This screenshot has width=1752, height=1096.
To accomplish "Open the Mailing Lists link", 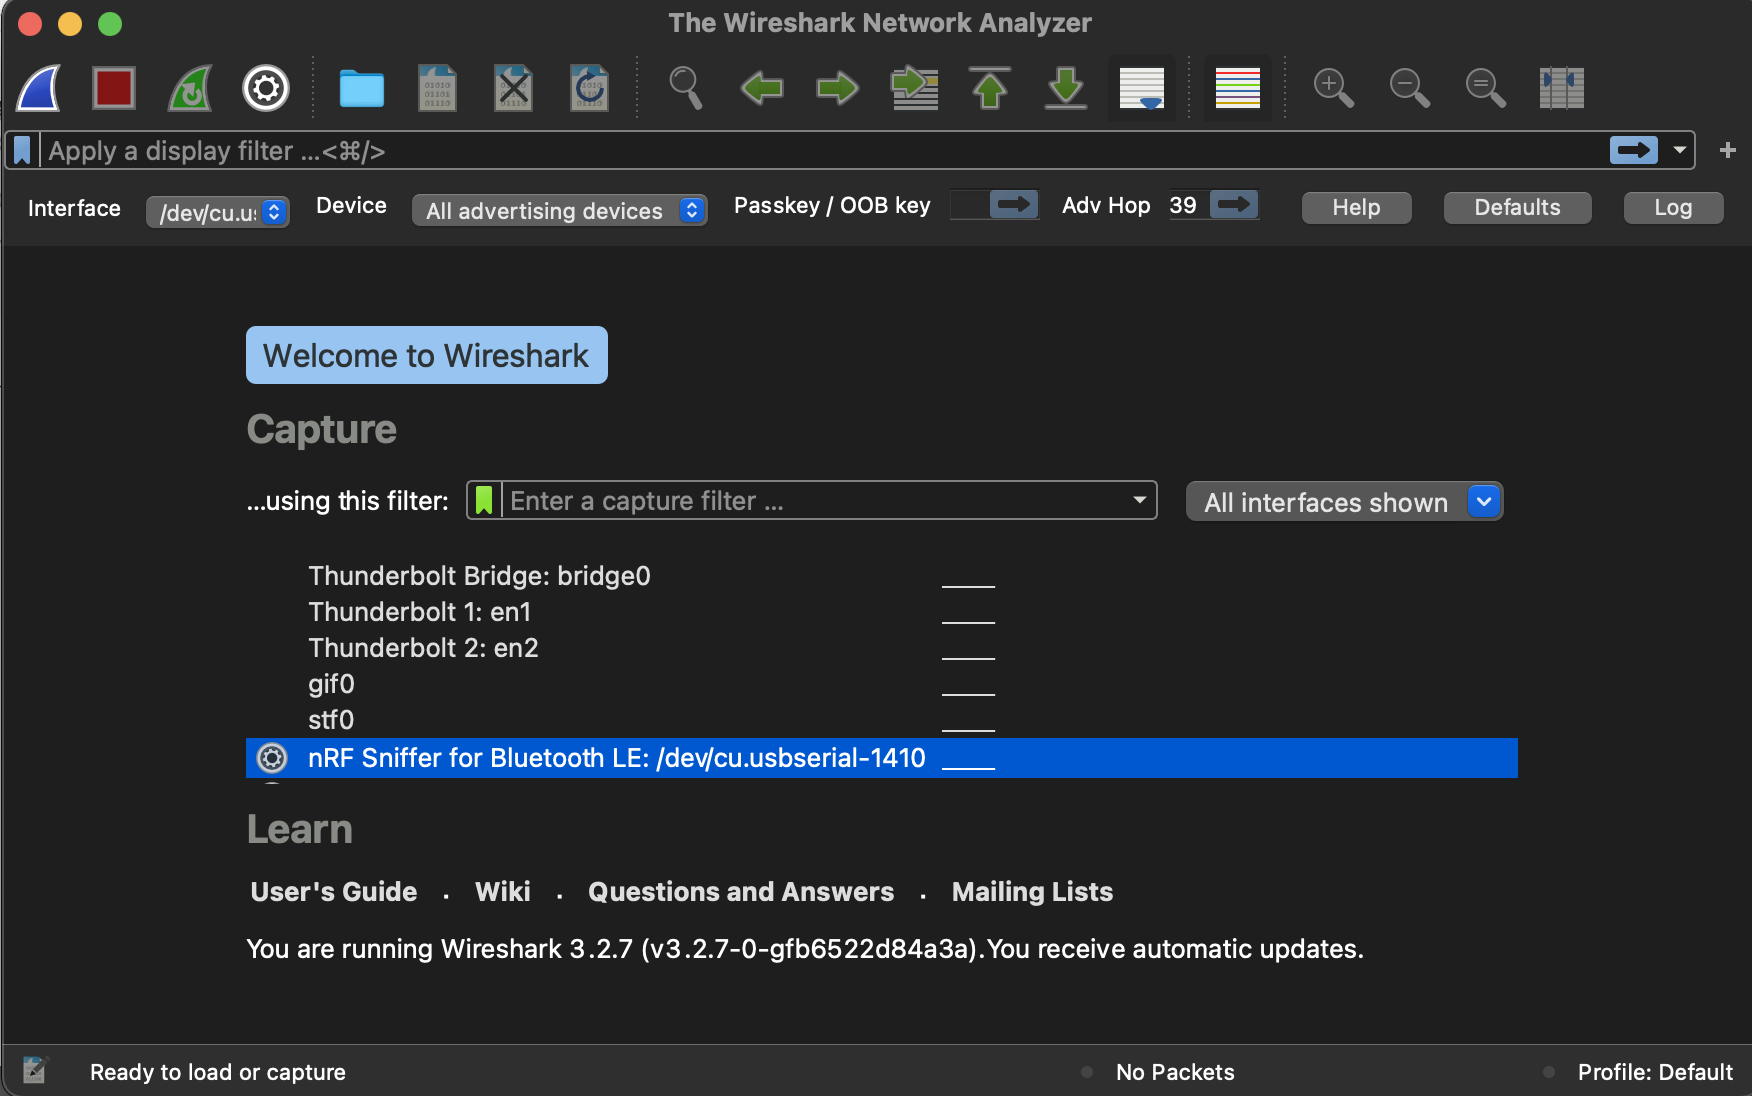I will coord(1032,892).
